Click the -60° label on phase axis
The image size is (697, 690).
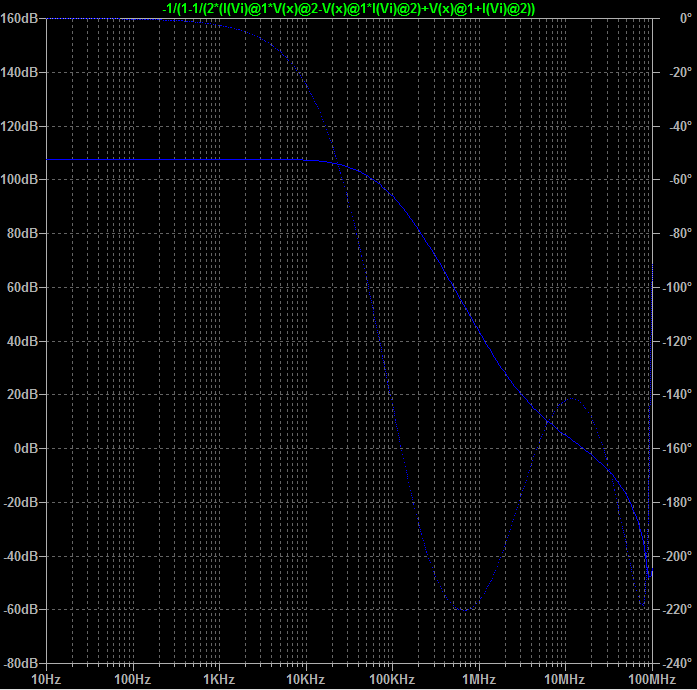click(681, 179)
